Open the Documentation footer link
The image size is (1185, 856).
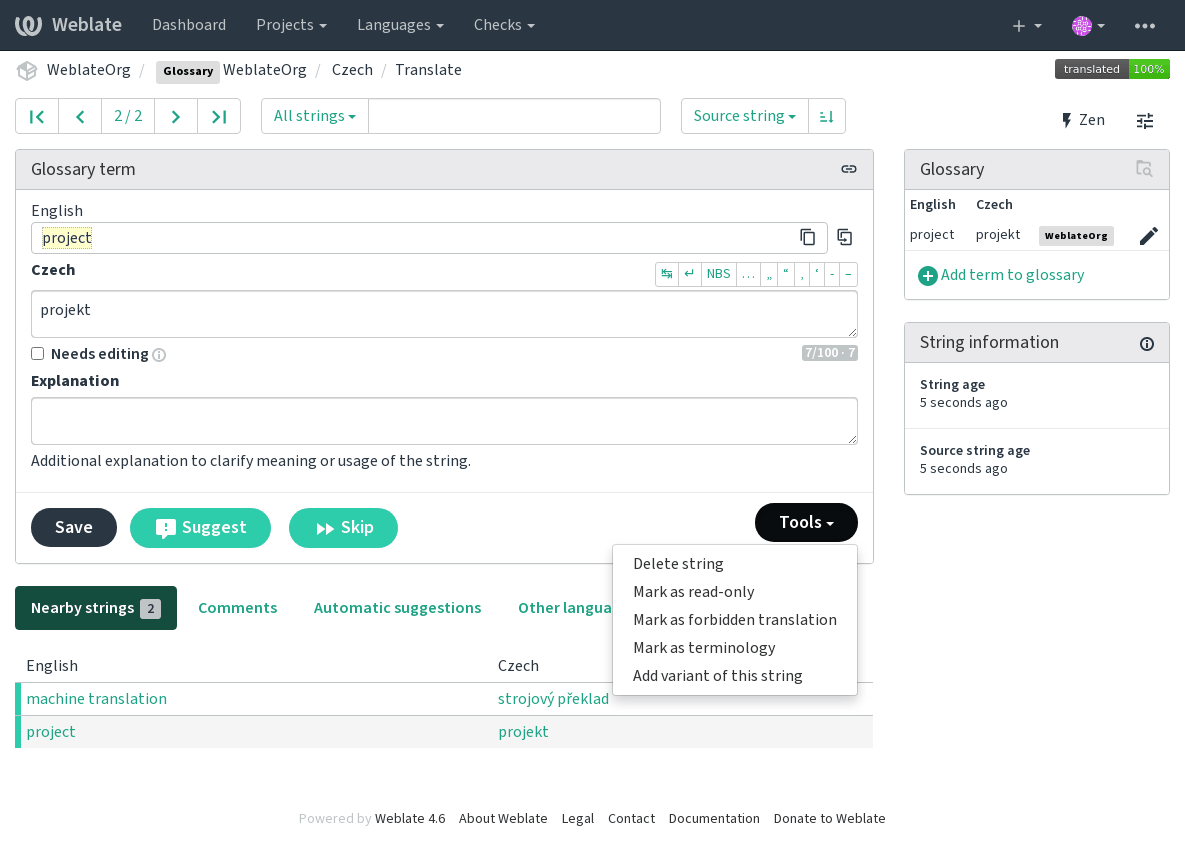(x=714, y=818)
